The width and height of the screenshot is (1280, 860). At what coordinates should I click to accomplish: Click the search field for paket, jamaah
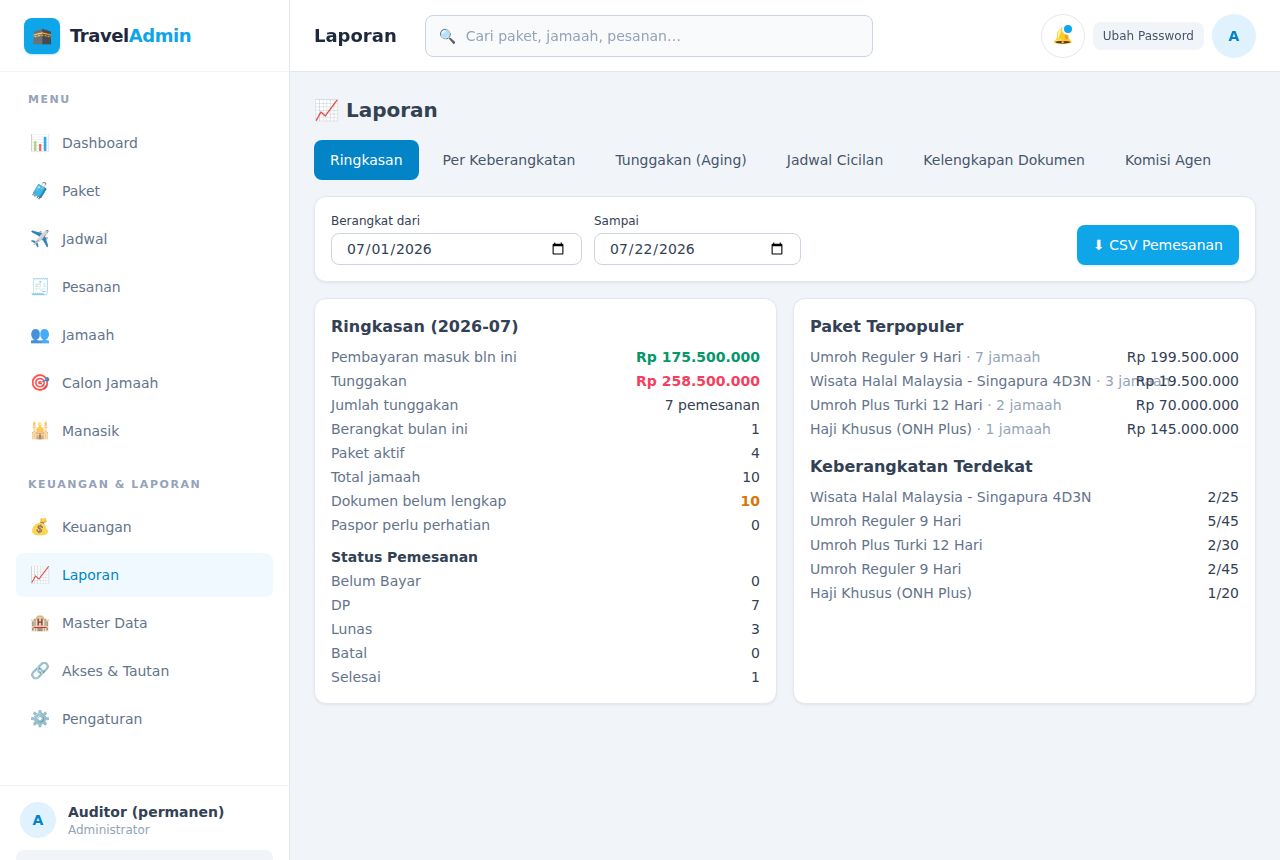click(649, 36)
